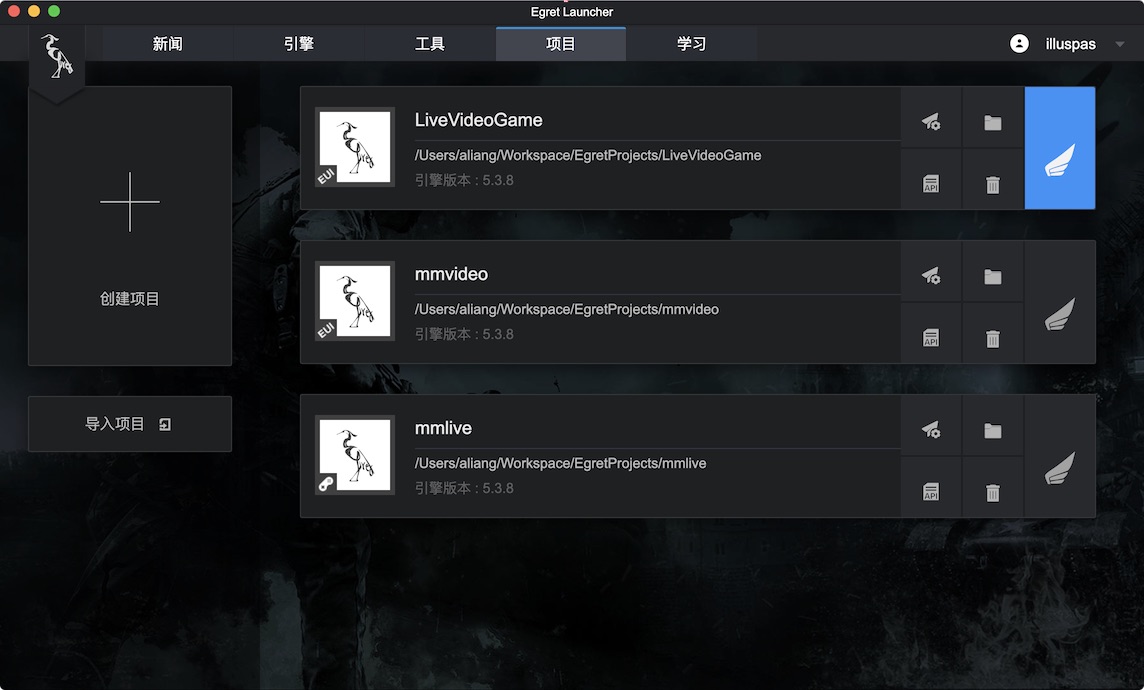This screenshot has height=690, width=1144.
Task: Click the path ending in /LiveVideoGame
Action: tap(588, 155)
